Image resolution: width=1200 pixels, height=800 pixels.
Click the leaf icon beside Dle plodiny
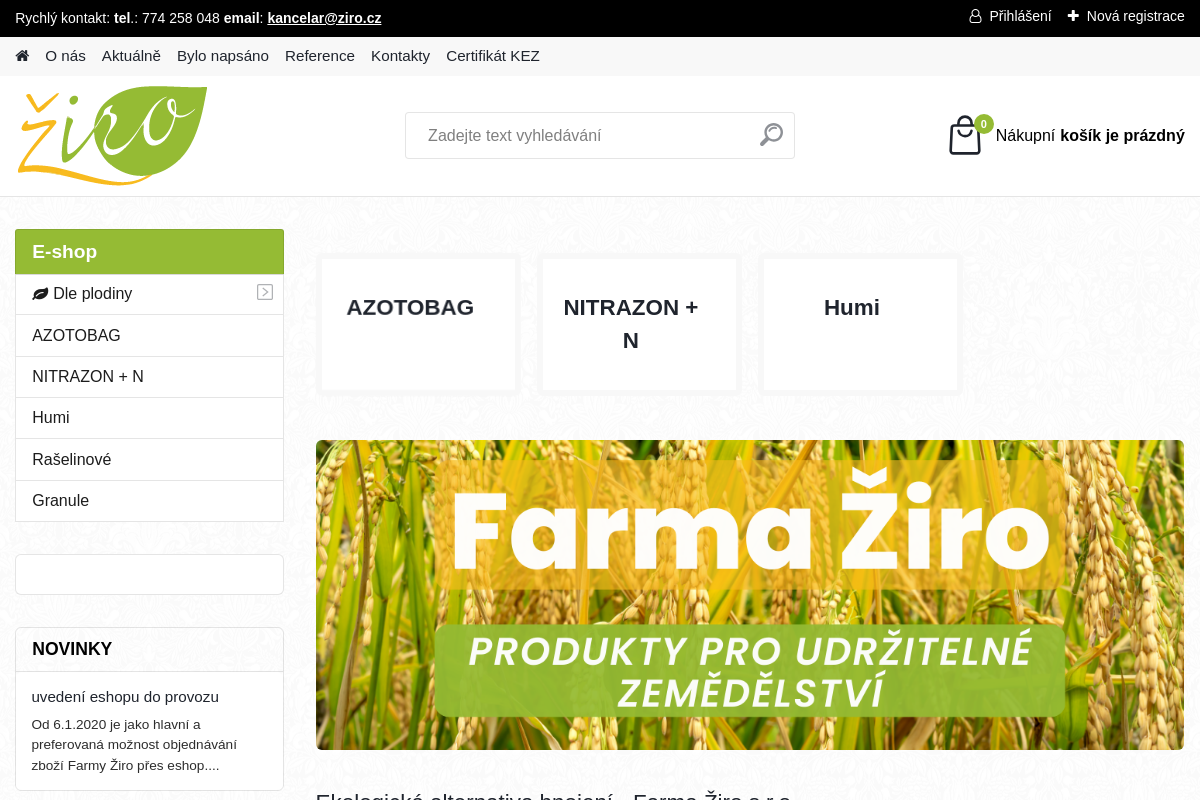[40, 294]
